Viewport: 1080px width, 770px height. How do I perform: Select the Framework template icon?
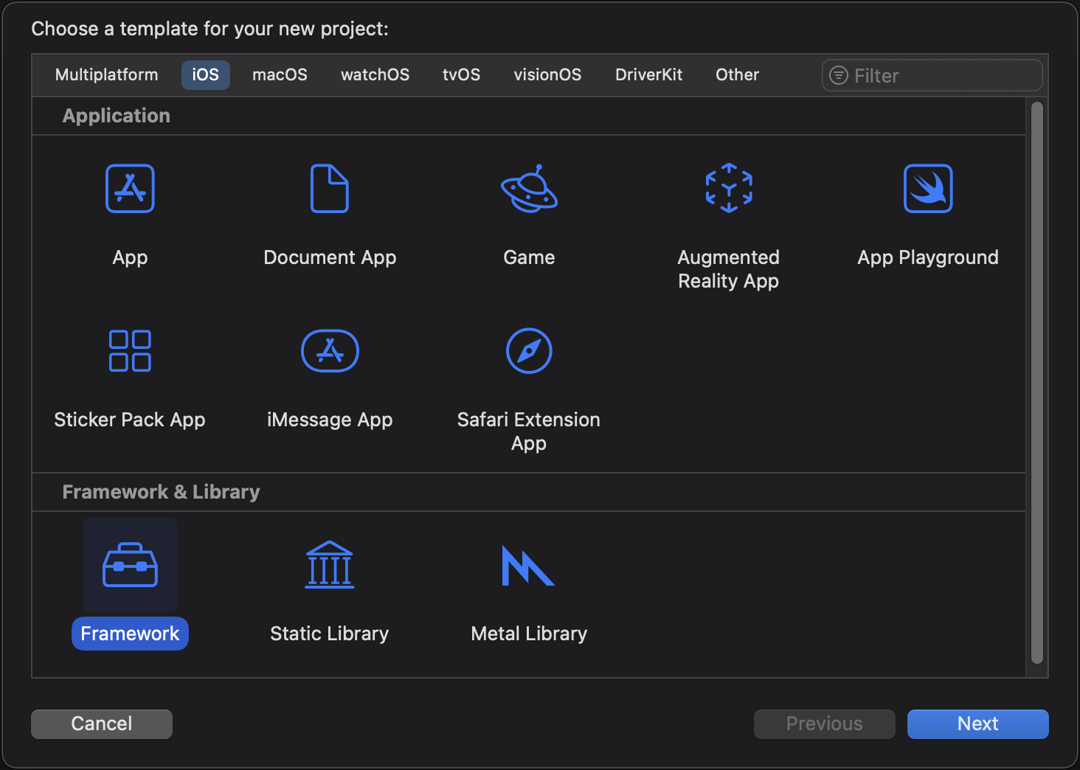coord(130,565)
